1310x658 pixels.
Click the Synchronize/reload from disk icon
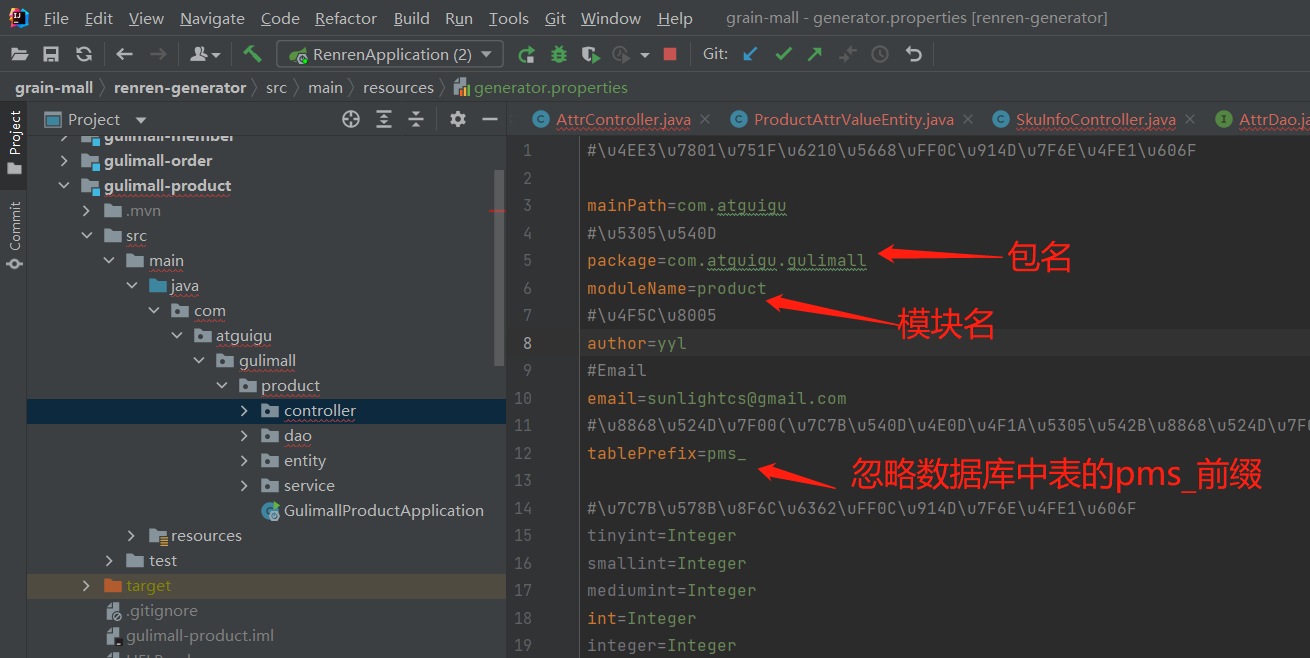(84, 54)
